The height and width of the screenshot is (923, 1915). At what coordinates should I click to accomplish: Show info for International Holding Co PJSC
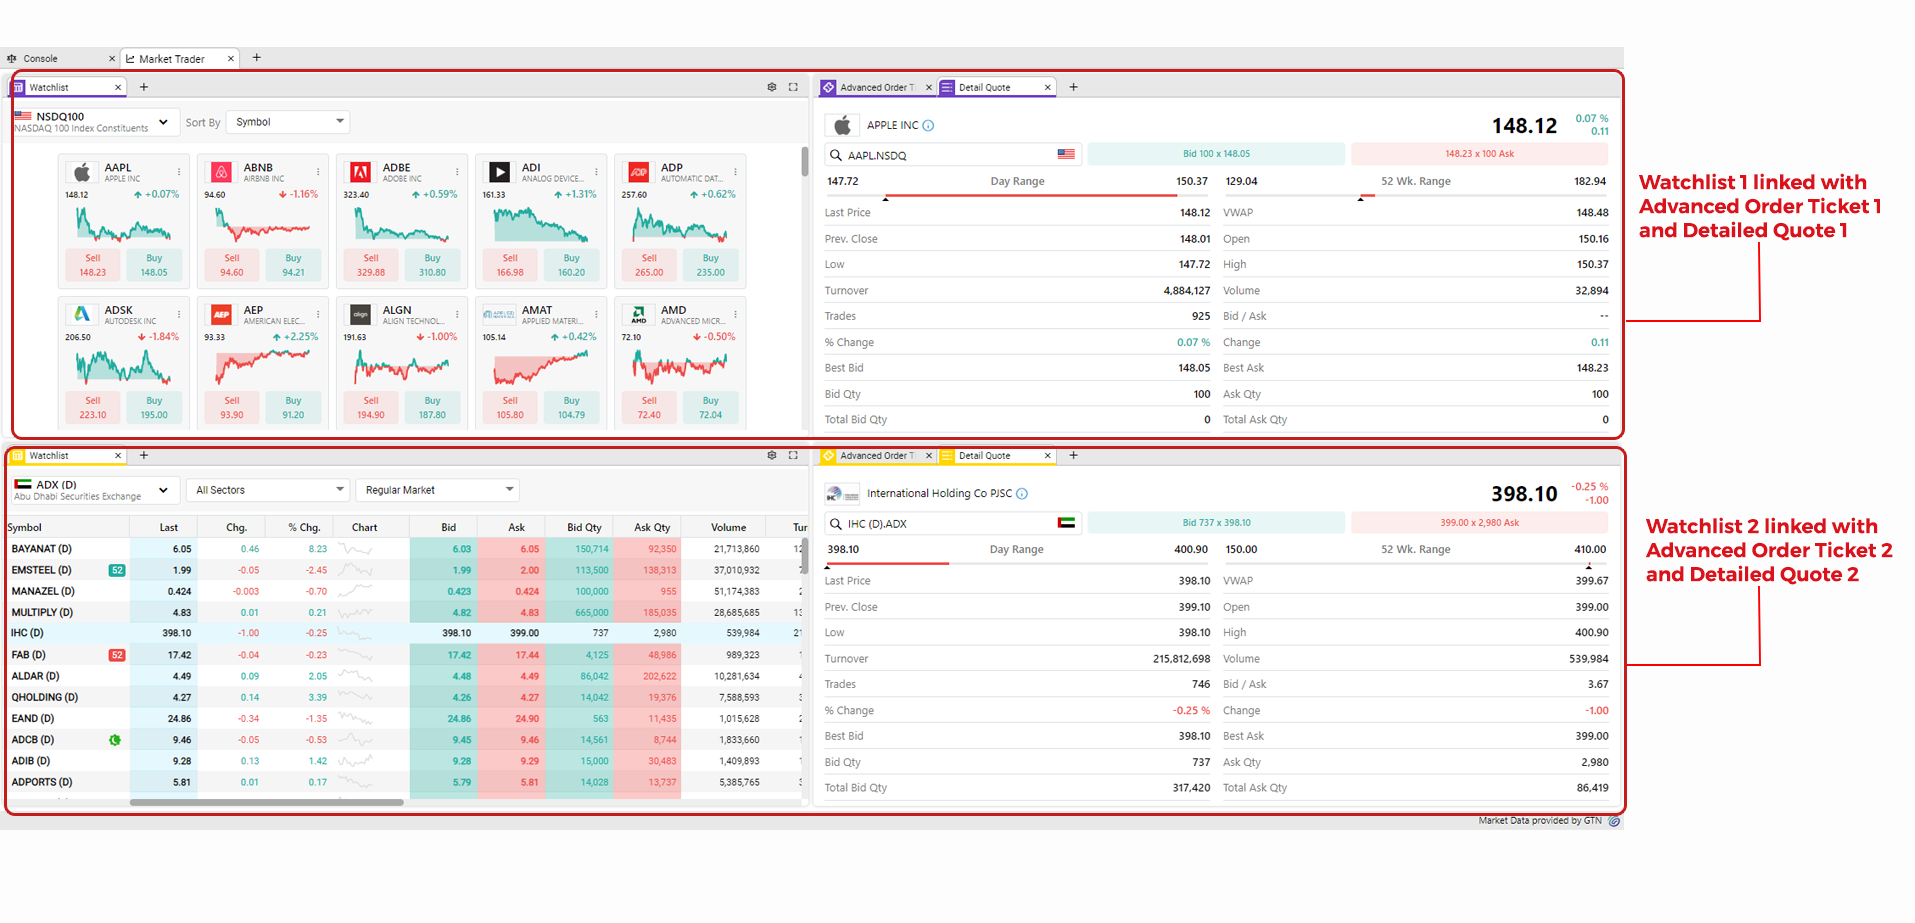(1022, 494)
